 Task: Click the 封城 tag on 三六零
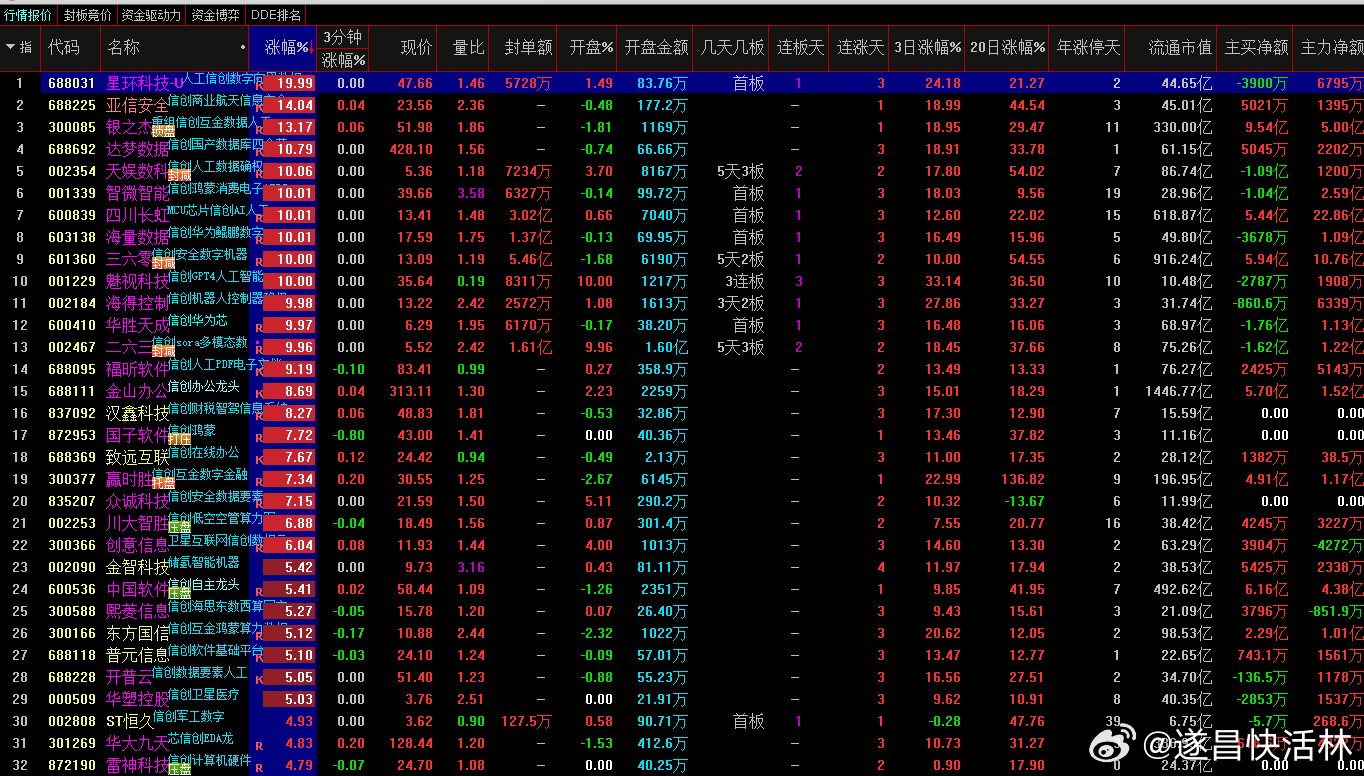tap(164, 262)
